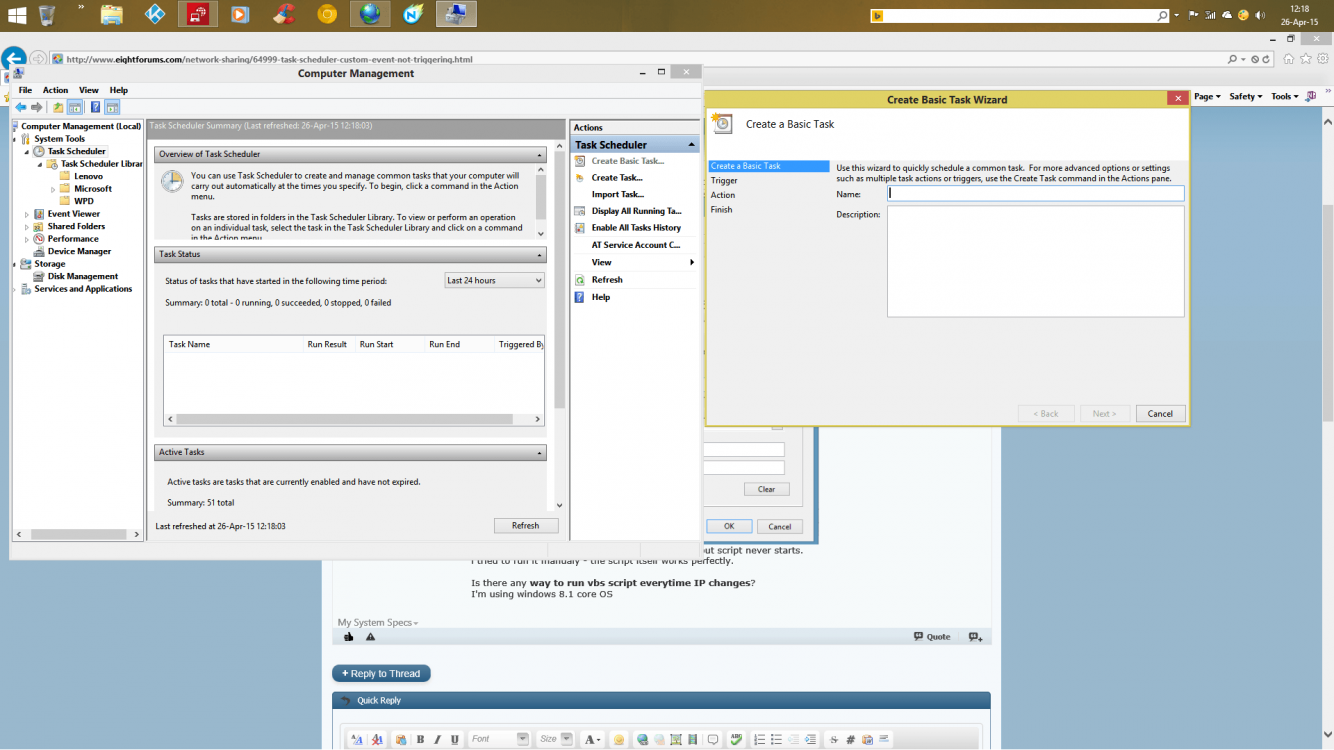The image size is (1334, 750).
Task: Click the Back arrow in Computer Management toolbar
Action: point(20,107)
